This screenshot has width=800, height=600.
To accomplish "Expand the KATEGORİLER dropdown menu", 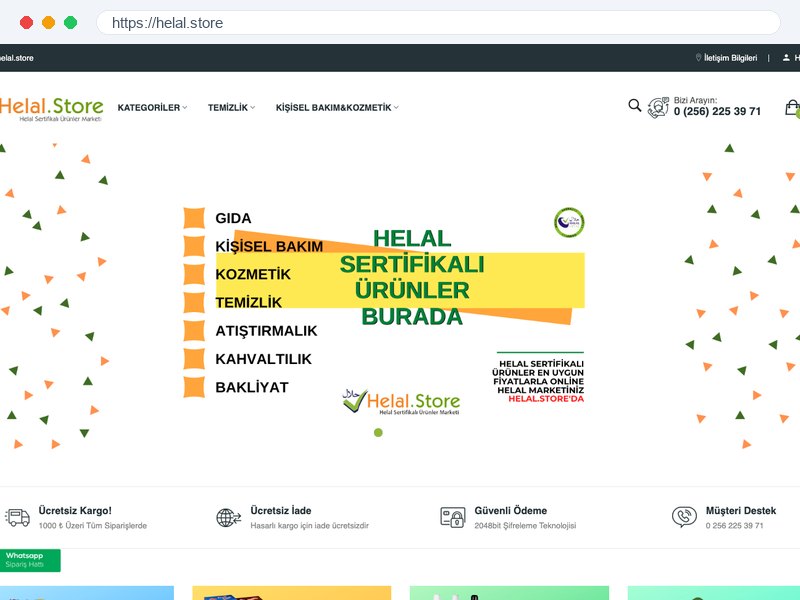I will click(x=152, y=108).
